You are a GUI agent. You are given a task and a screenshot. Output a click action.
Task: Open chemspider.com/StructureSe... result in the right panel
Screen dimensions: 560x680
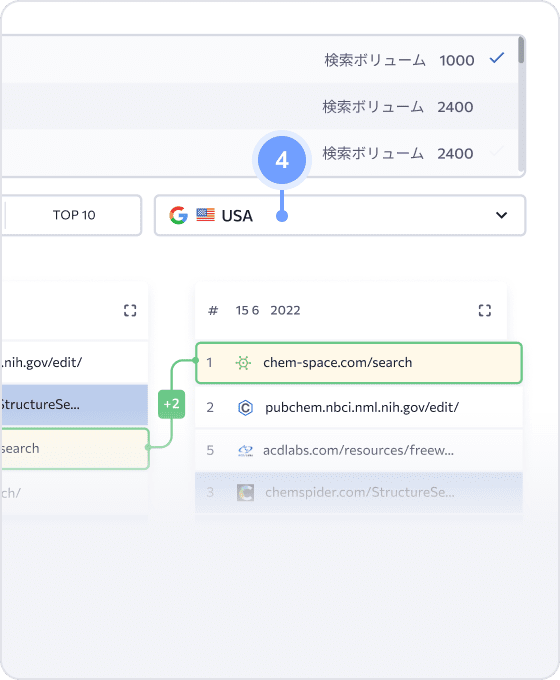359,493
